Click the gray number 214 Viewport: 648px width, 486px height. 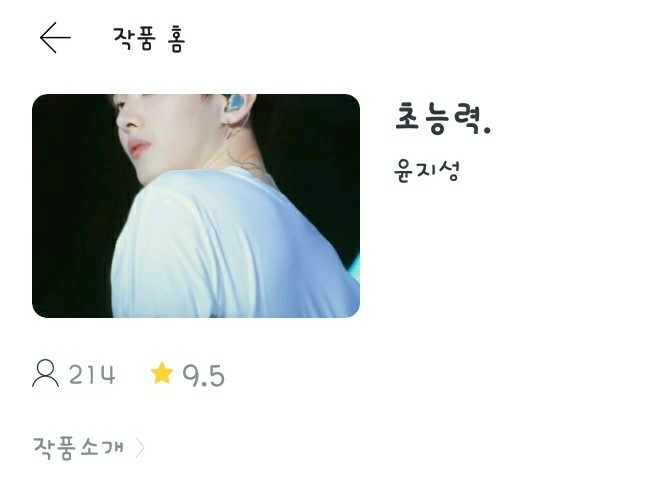pyautogui.click(x=92, y=375)
